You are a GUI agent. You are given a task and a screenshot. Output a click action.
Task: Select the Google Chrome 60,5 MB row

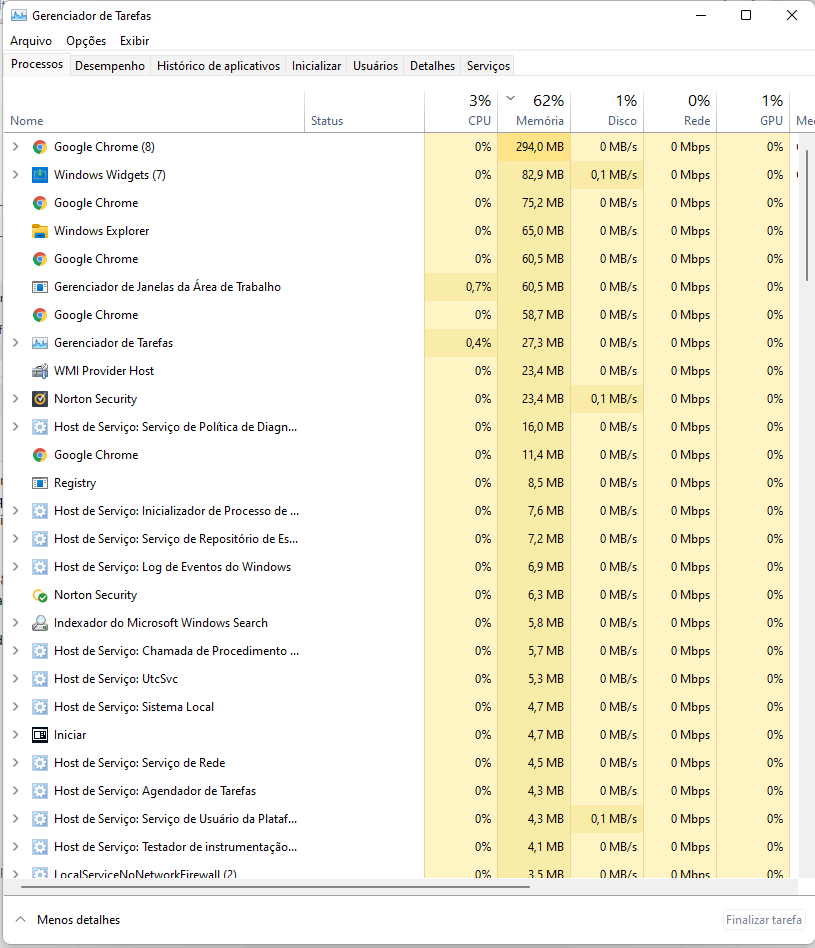pyautogui.click(x=397, y=259)
